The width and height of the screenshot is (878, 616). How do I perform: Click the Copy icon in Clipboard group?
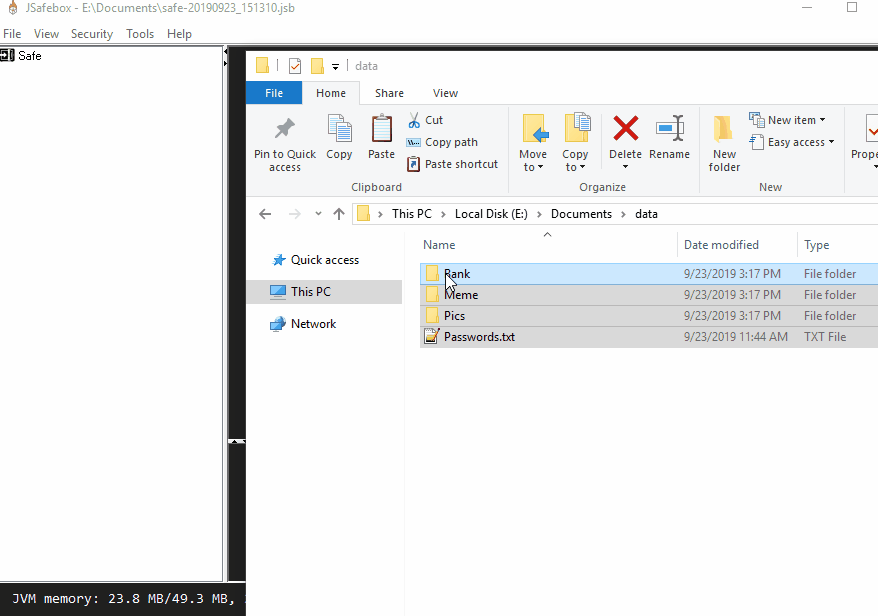coord(339,130)
